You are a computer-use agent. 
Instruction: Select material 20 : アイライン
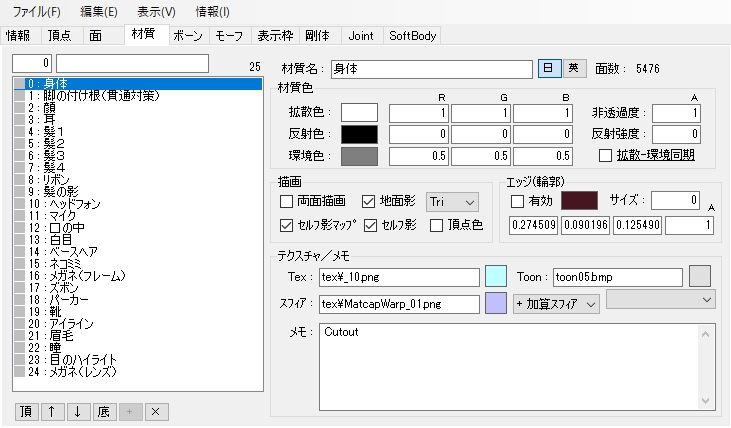pos(138,324)
